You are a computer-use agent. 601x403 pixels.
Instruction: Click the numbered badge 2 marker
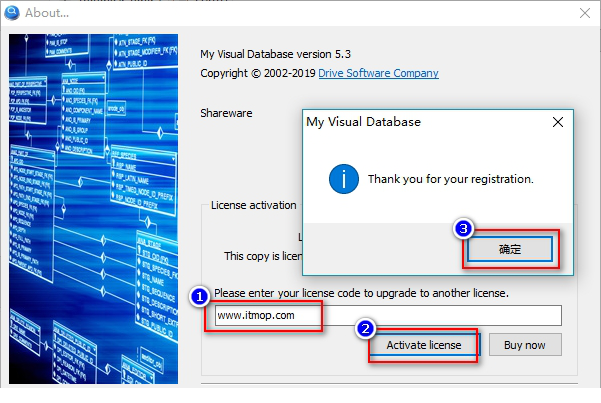coord(366,327)
